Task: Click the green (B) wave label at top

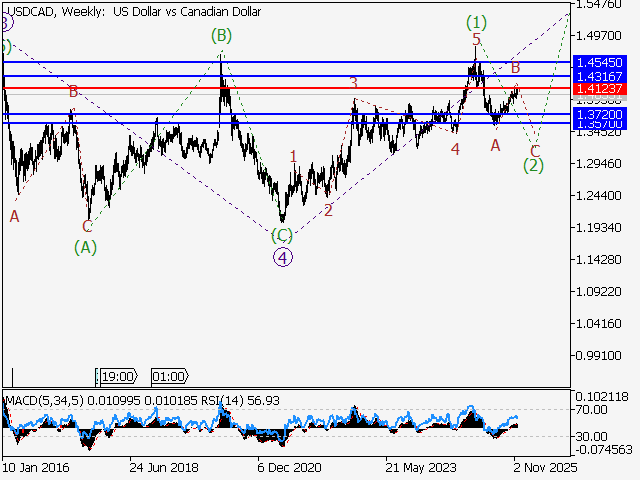Action: [221, 36]
